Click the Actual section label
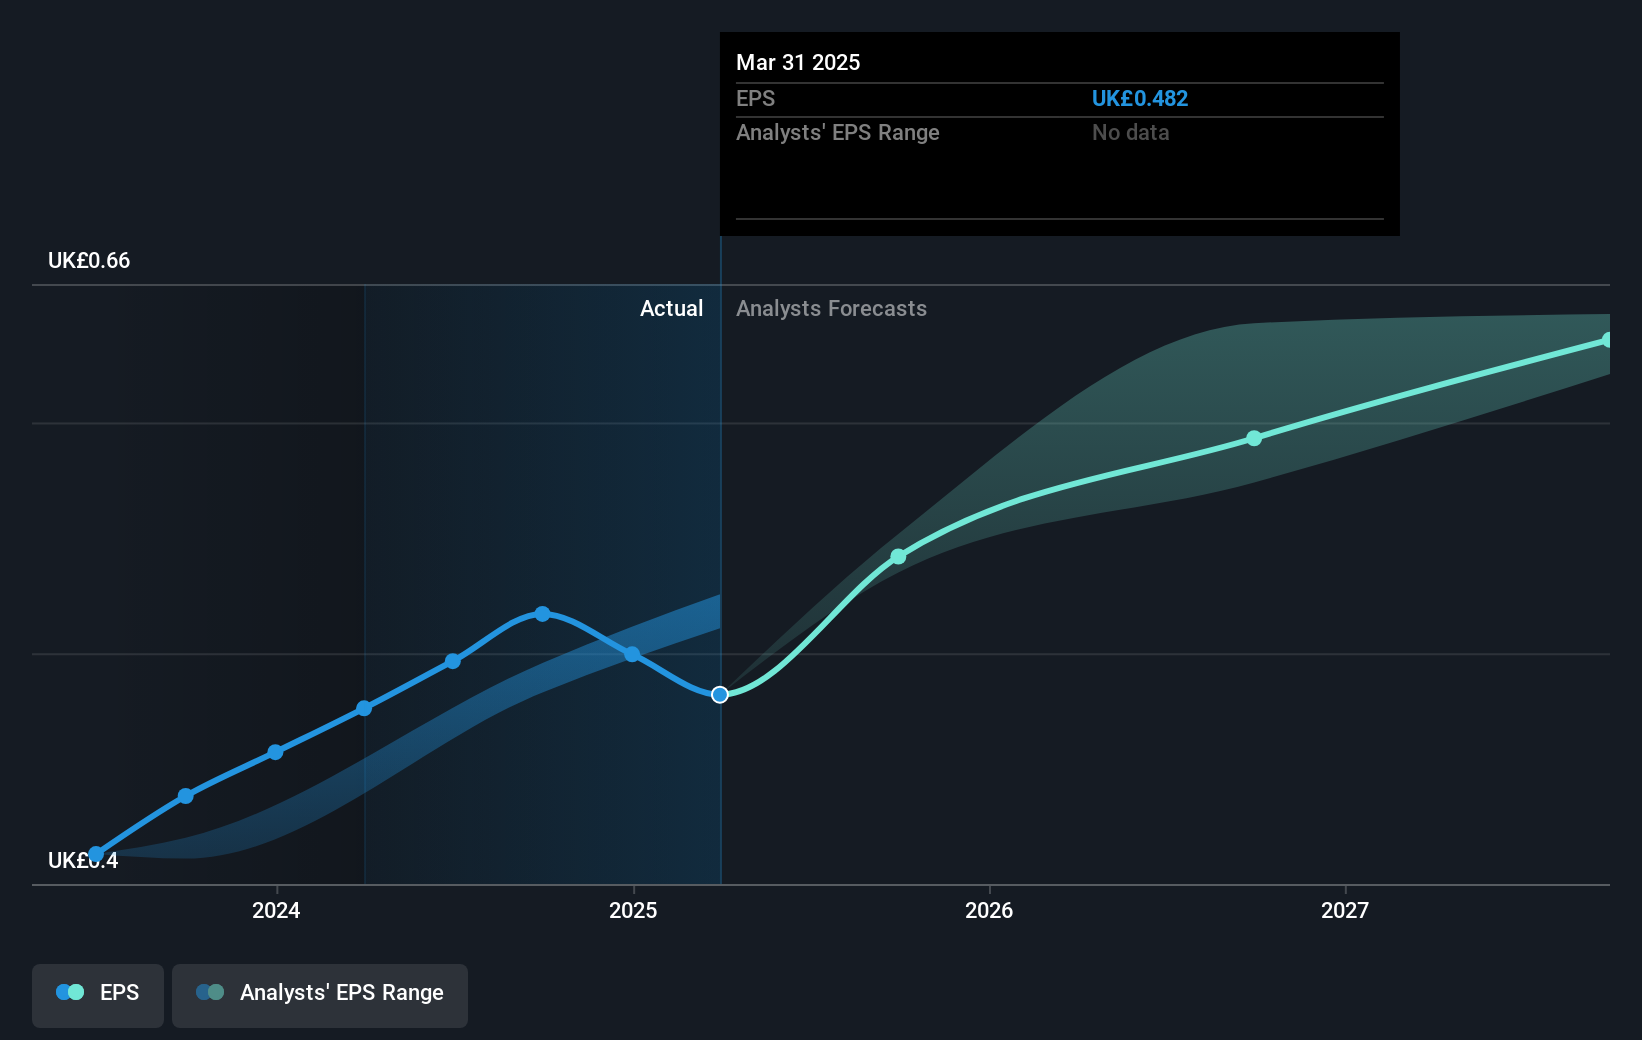 tap(671, 309)
